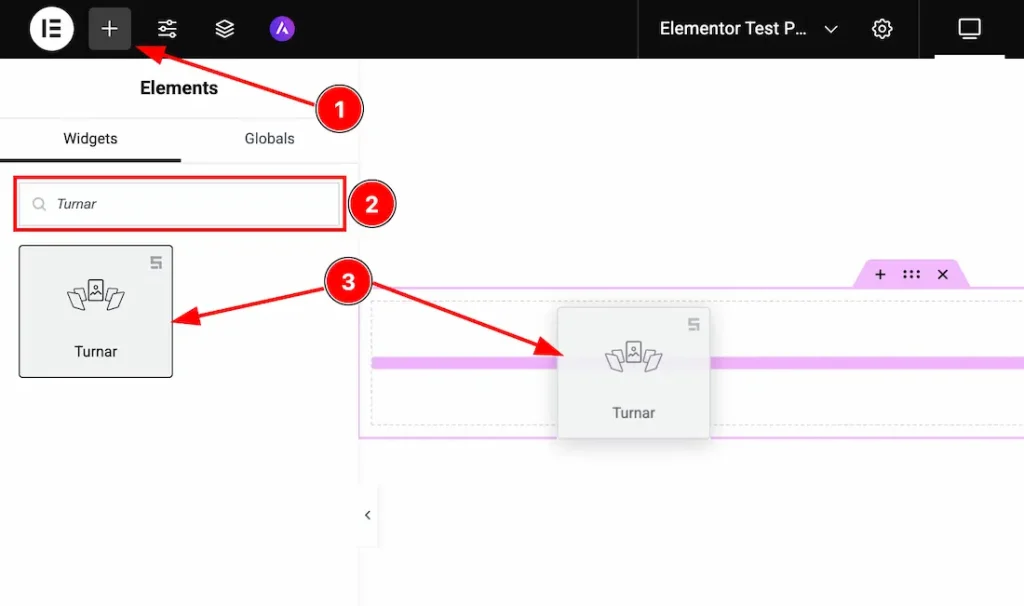Viewport: 1024px width, 606px height.
Task: Delete the container with the X handle
Action: (943, 273)
